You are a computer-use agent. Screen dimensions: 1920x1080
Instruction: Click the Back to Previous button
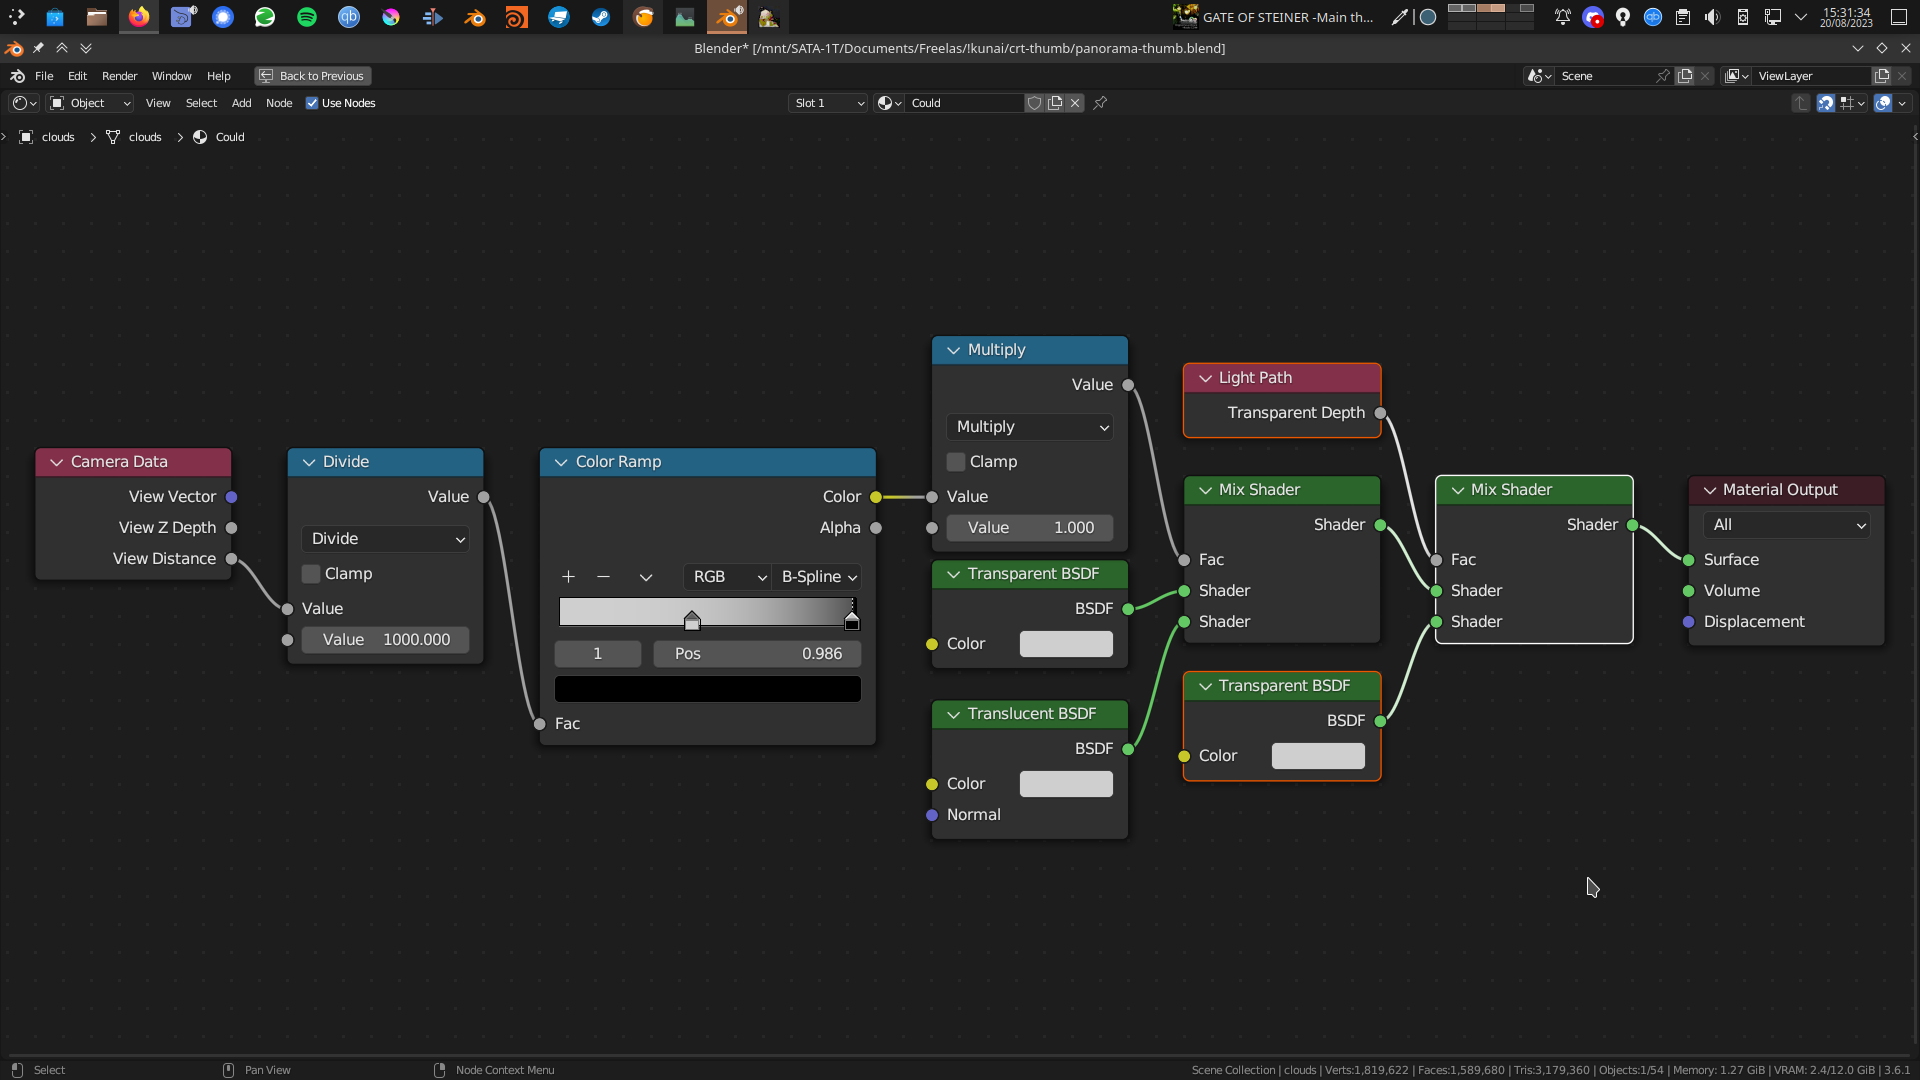pyautogui.click(x=312, y=75)
